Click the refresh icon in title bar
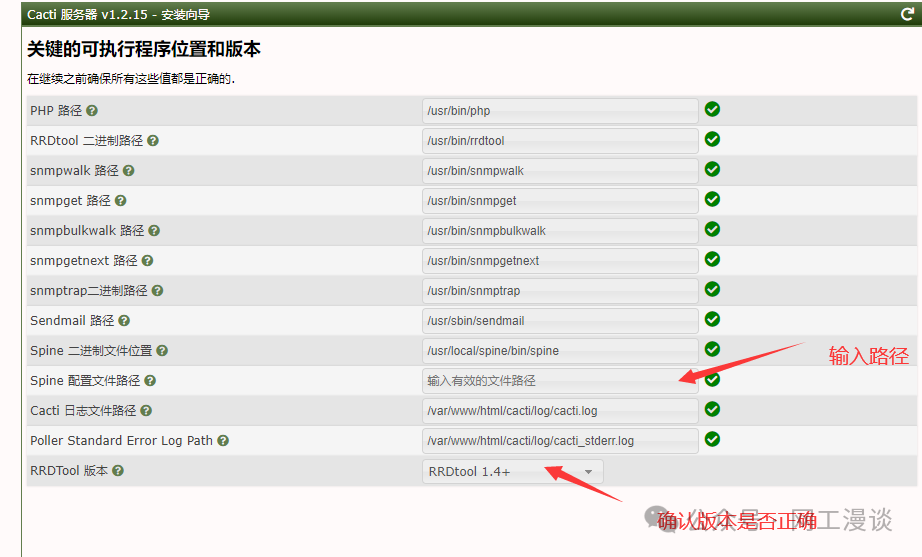Screen dimensions: 922x557 907,14
